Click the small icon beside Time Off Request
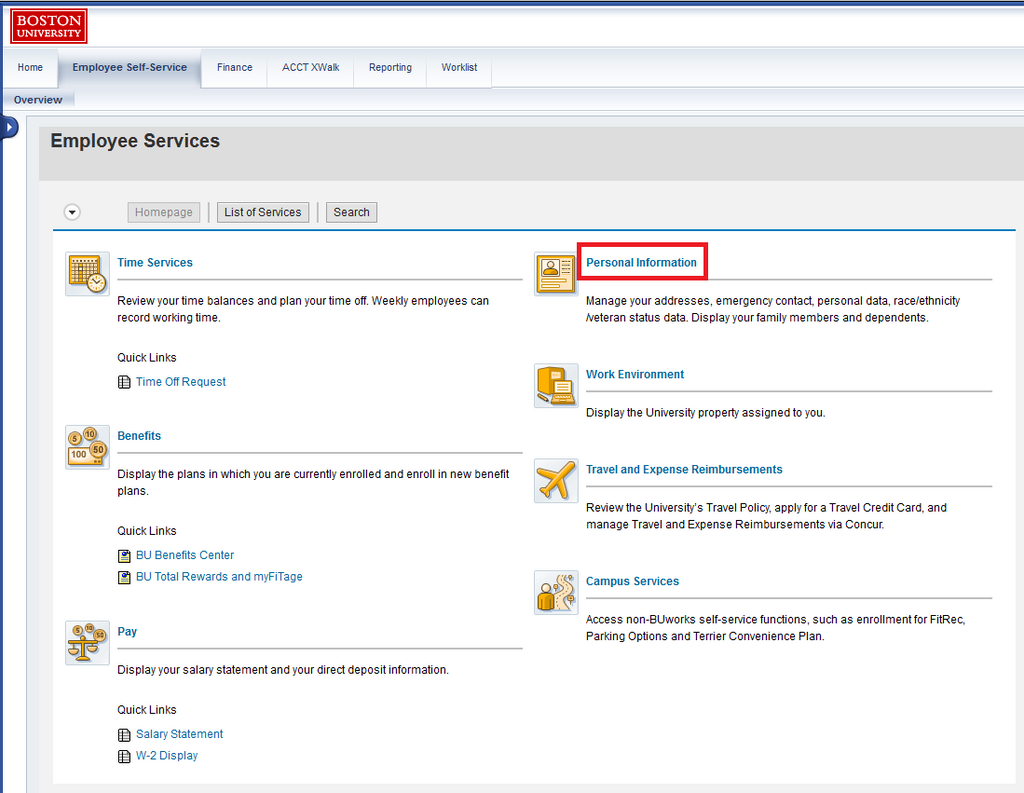This screenshot has height=793, width=1024. click(x=124, y=381)
